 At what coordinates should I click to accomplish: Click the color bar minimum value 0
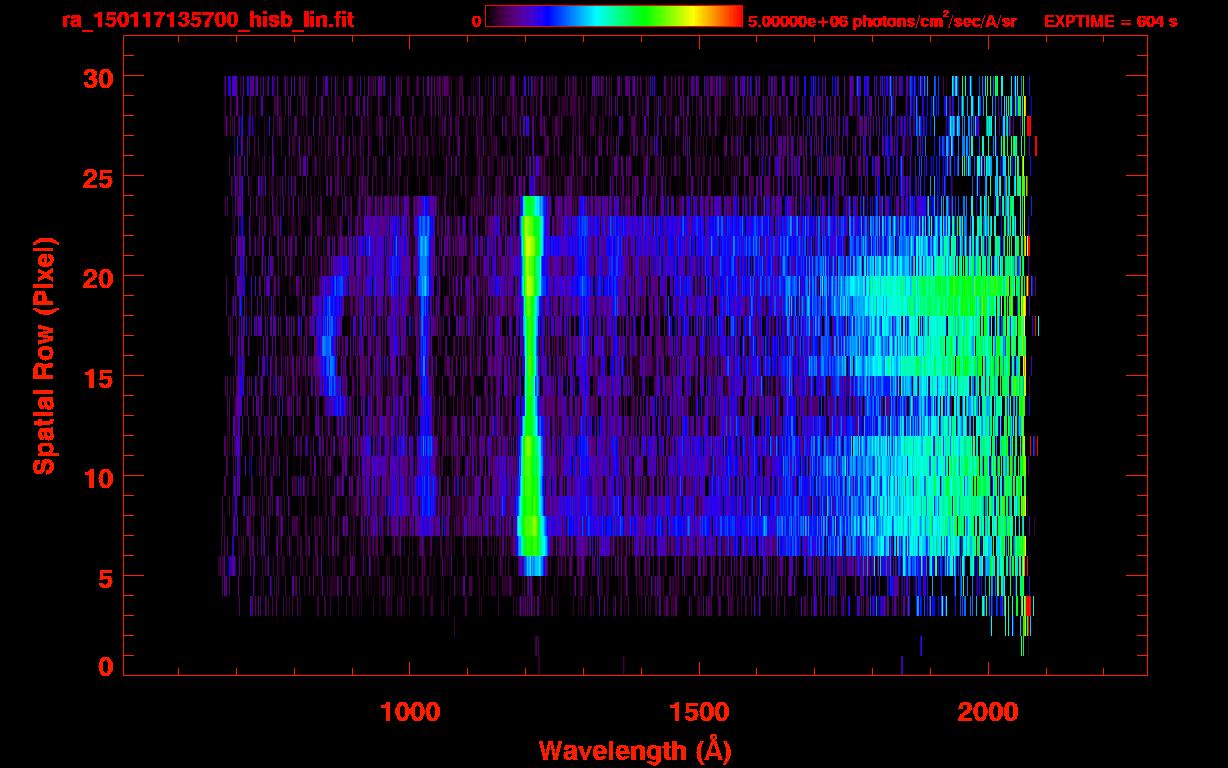[477, 21]
